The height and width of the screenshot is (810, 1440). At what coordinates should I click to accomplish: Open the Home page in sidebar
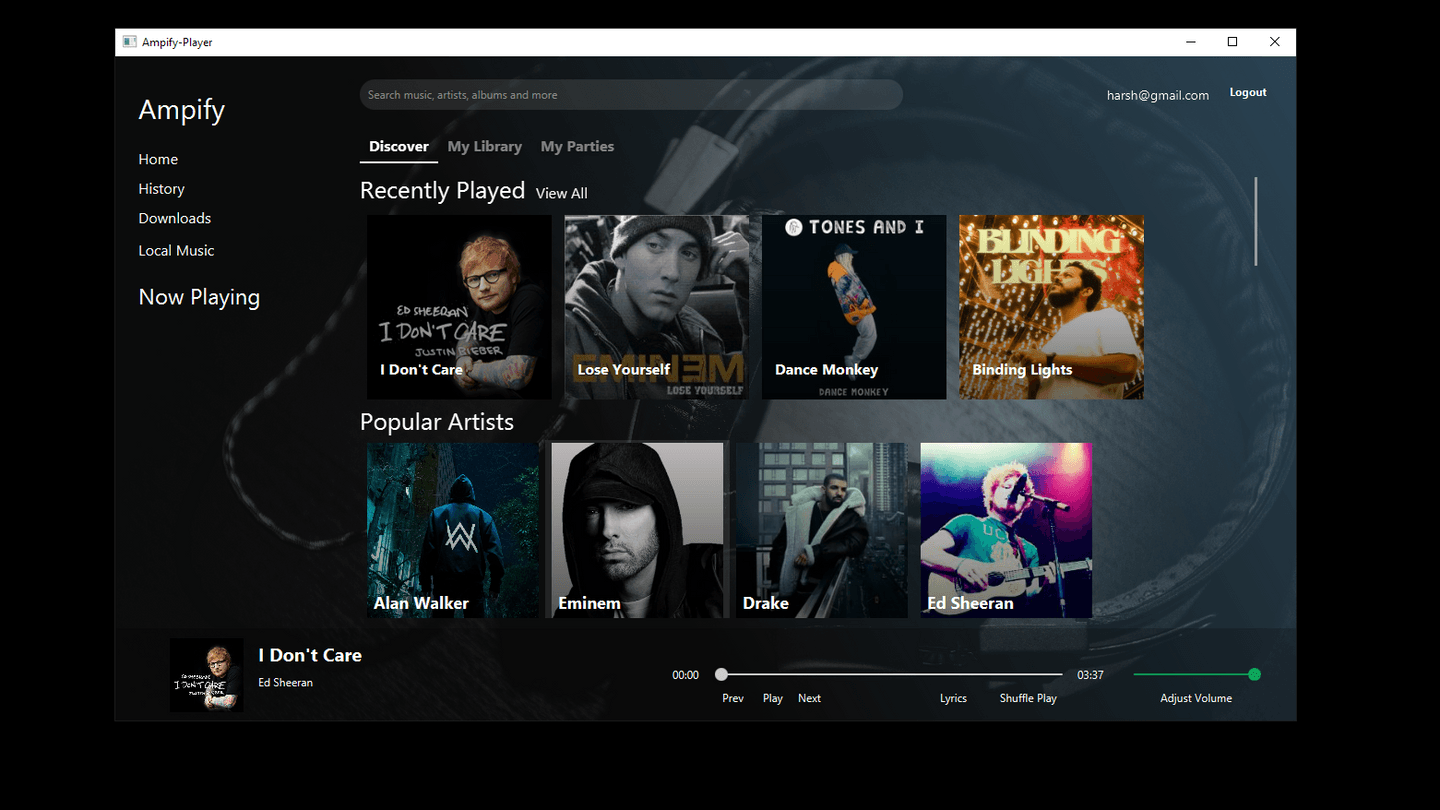click(158, 159)
